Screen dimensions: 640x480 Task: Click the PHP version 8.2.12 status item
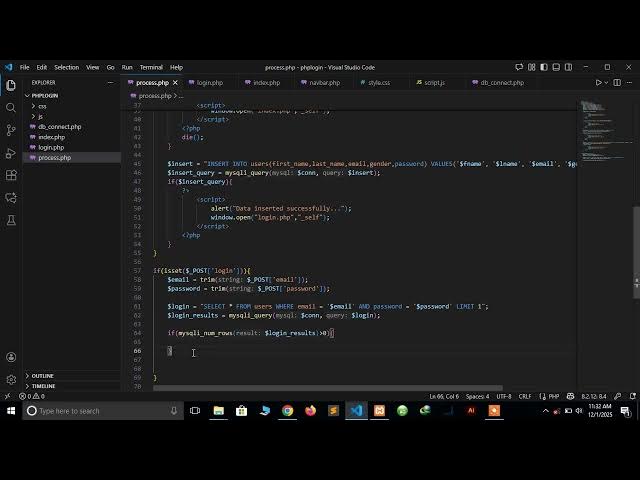coord(594,396)
